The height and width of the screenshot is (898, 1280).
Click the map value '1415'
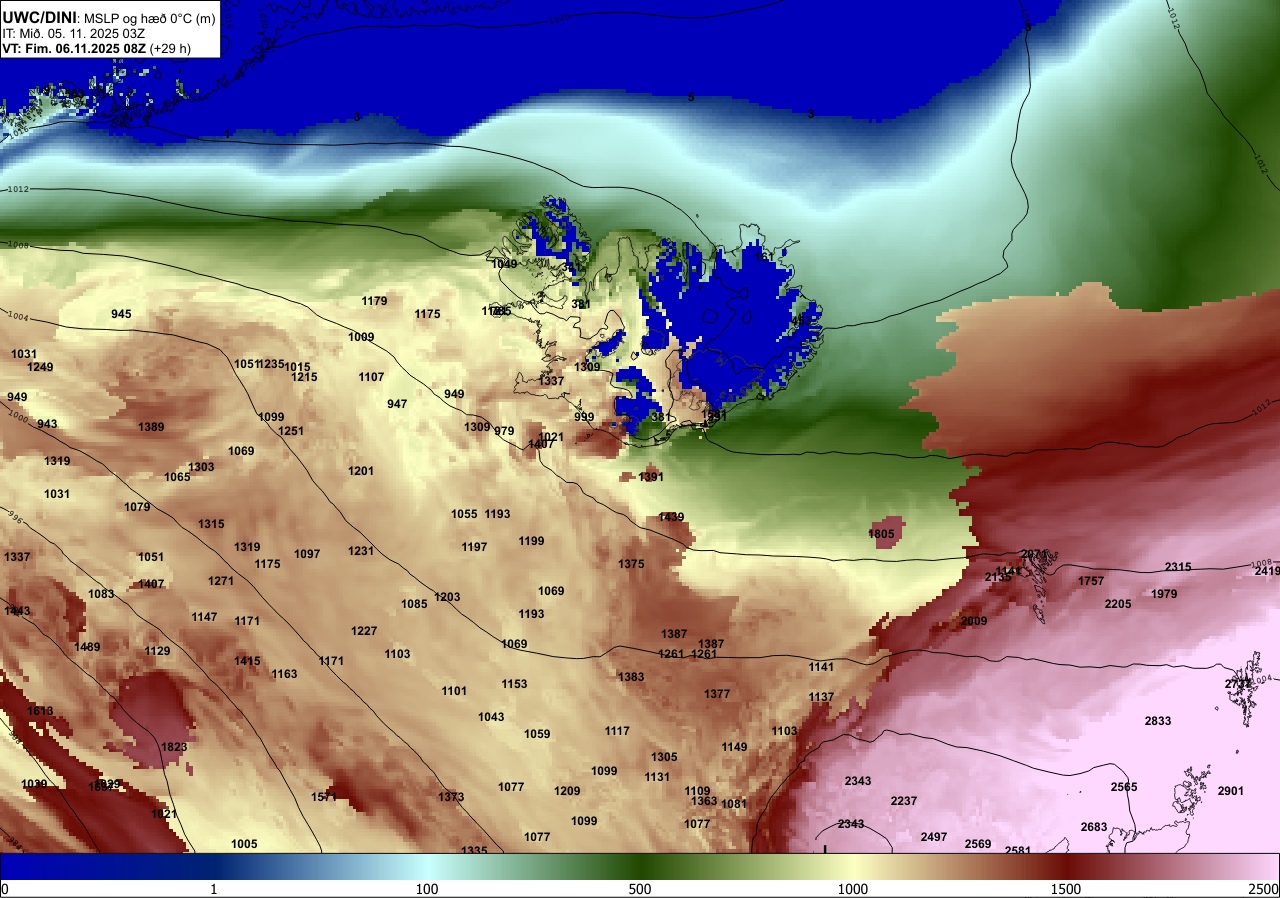pos(247,661)
